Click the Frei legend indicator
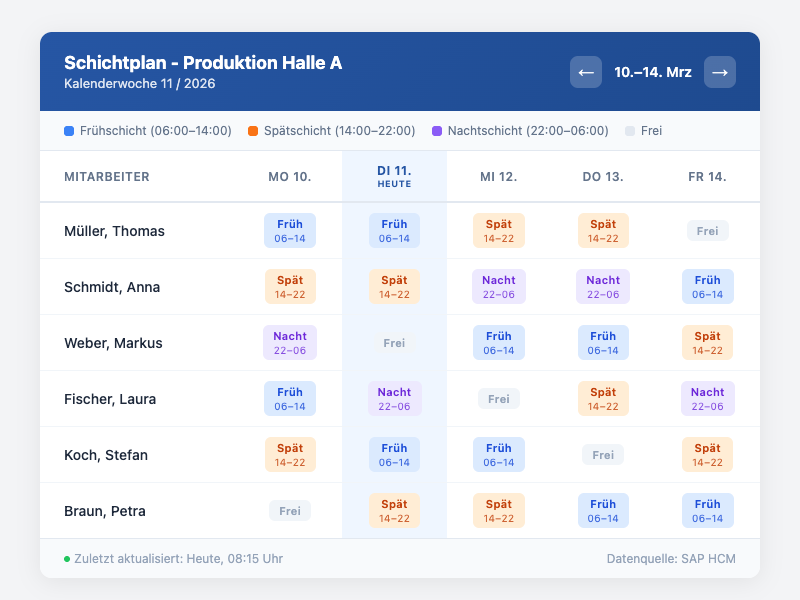The image size is (800, 600). [x=630, y=130]
